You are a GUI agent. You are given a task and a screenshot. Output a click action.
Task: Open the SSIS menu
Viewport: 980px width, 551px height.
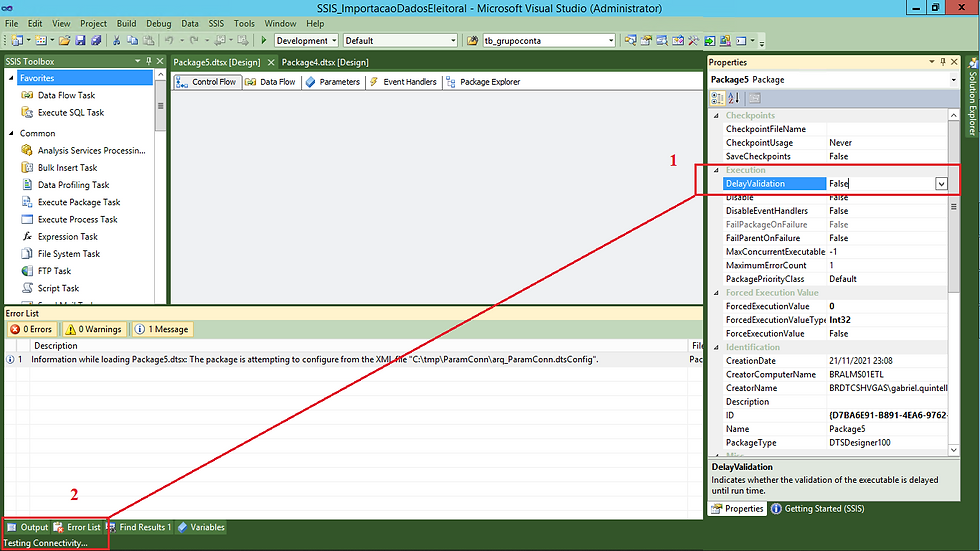tap(216, 23)
